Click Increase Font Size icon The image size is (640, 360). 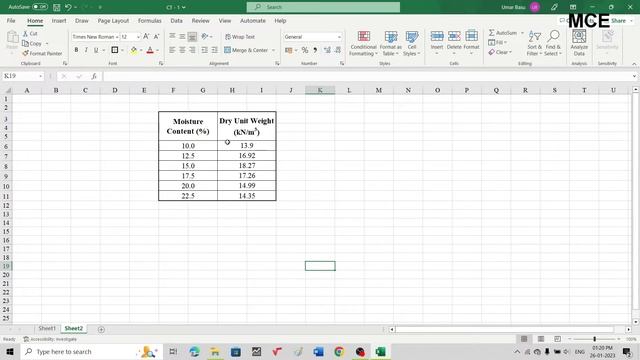[146, 37]
